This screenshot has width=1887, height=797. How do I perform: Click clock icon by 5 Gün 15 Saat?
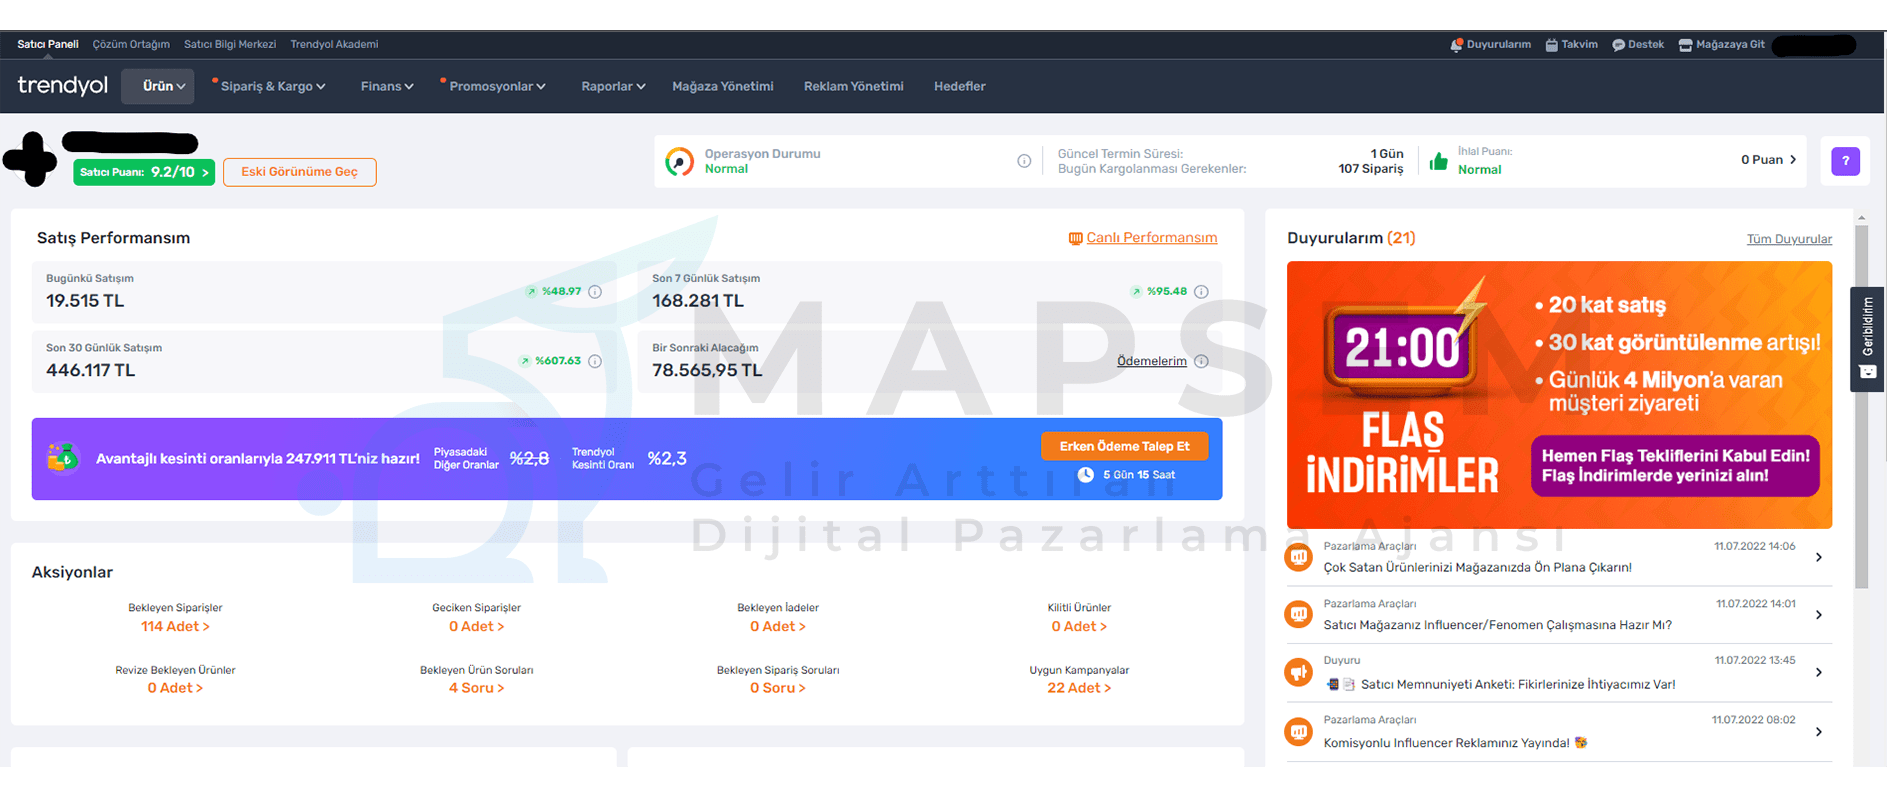(x=1085, y=475)
